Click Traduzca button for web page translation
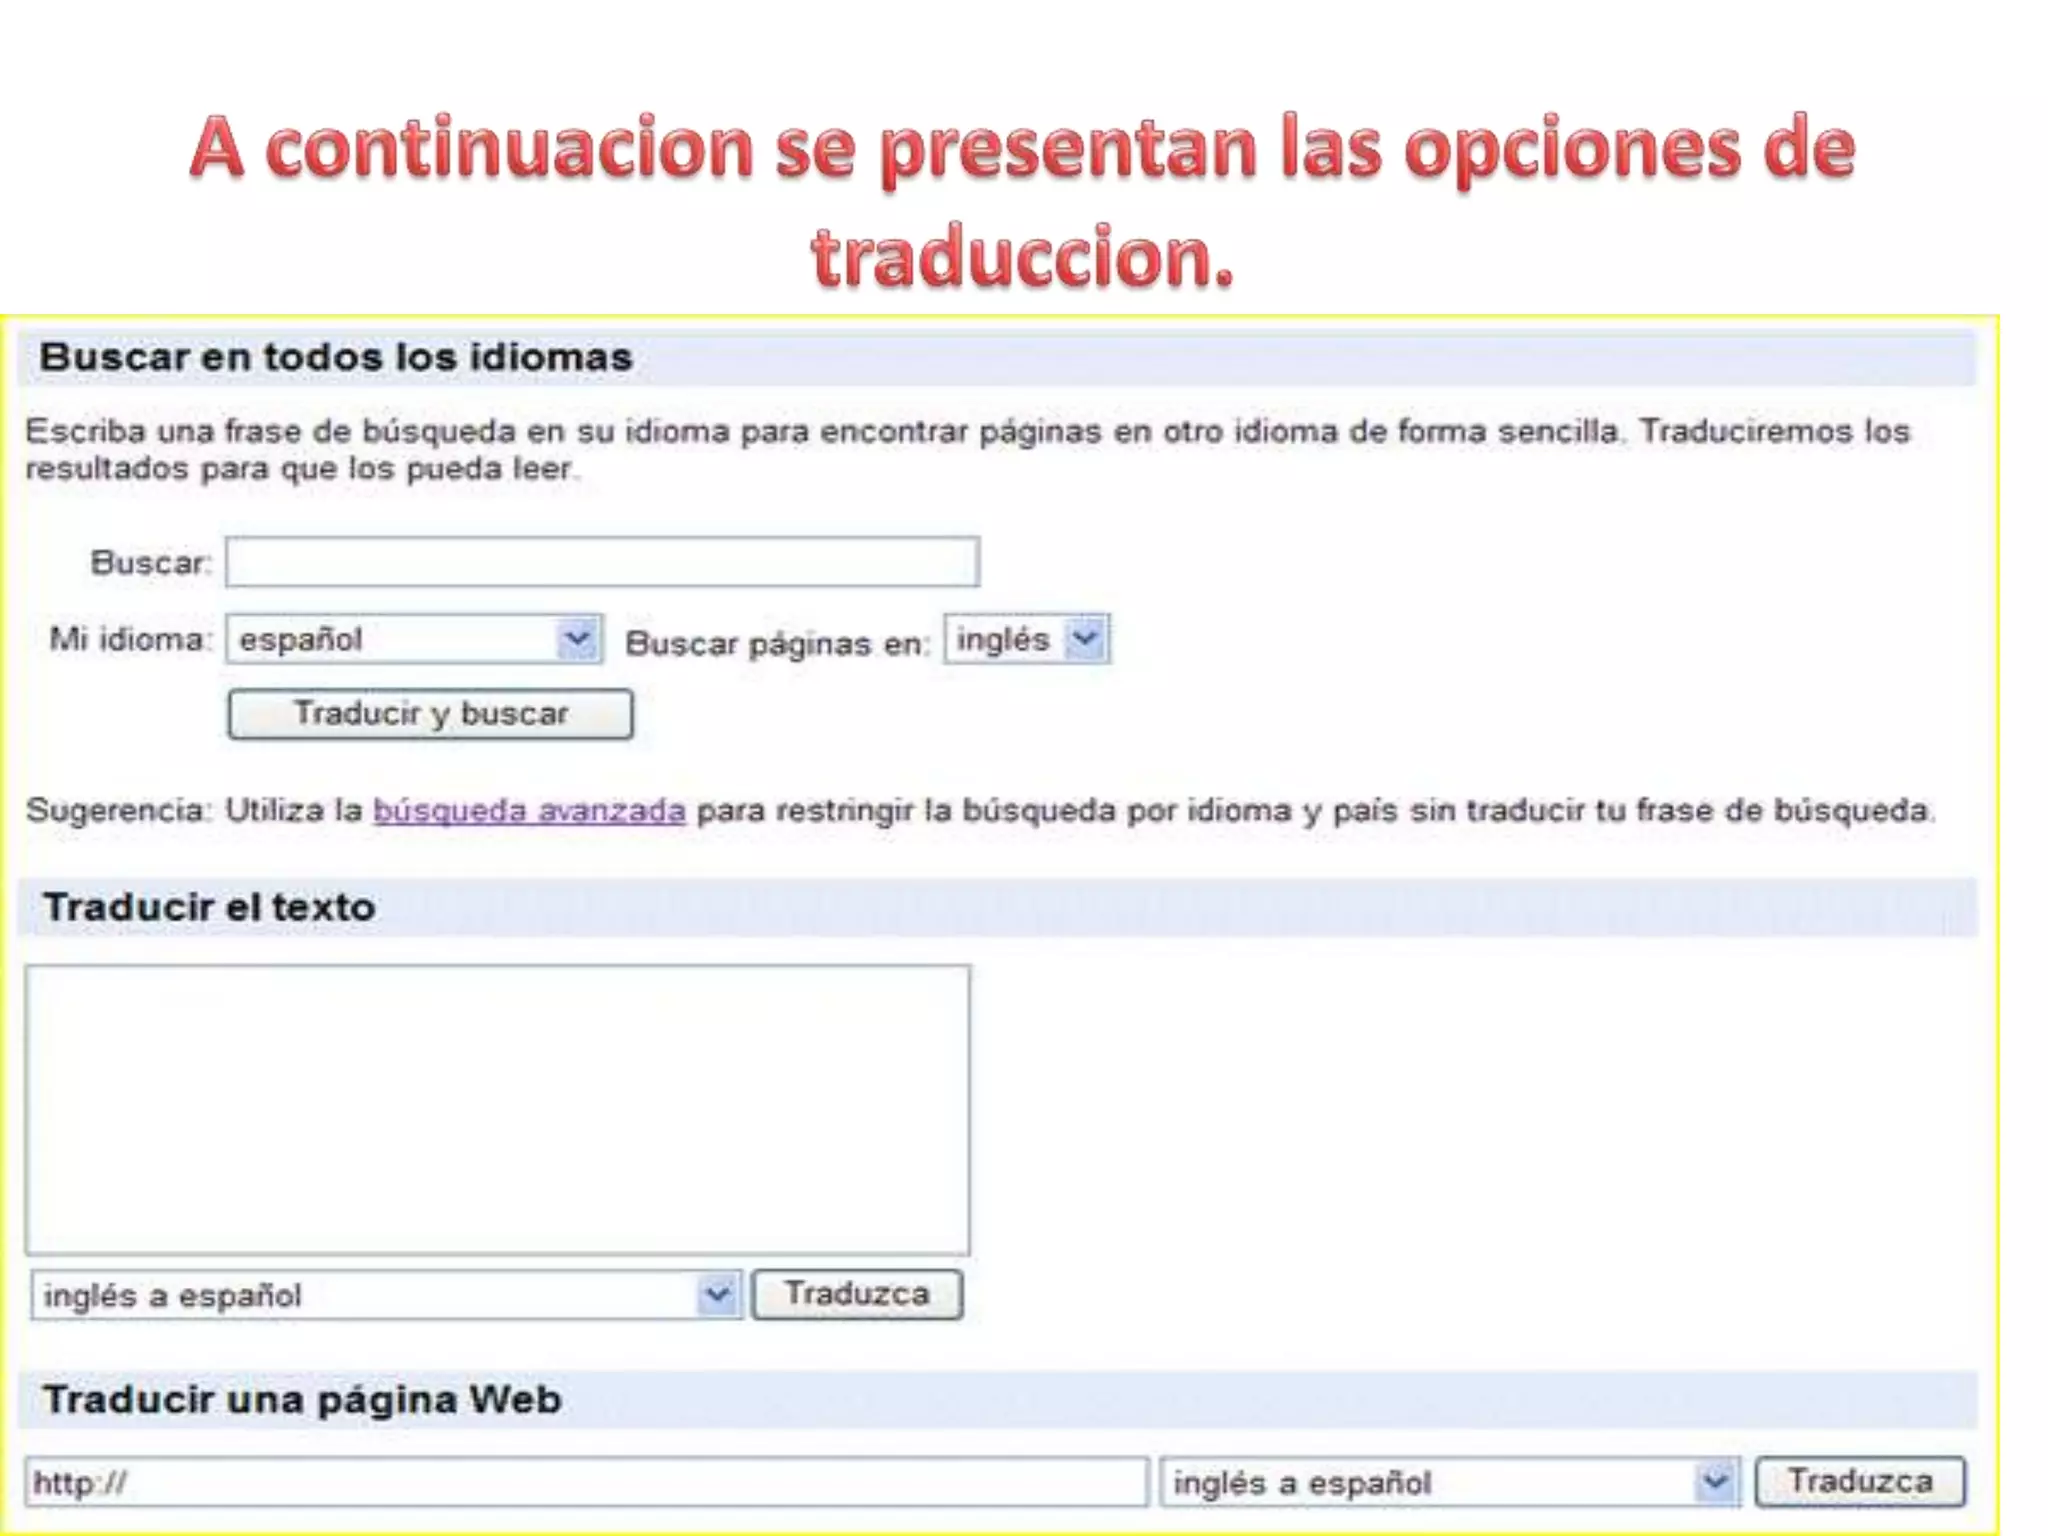The height and width of the screenshot is (1536, 2048). point(1860,1481)
